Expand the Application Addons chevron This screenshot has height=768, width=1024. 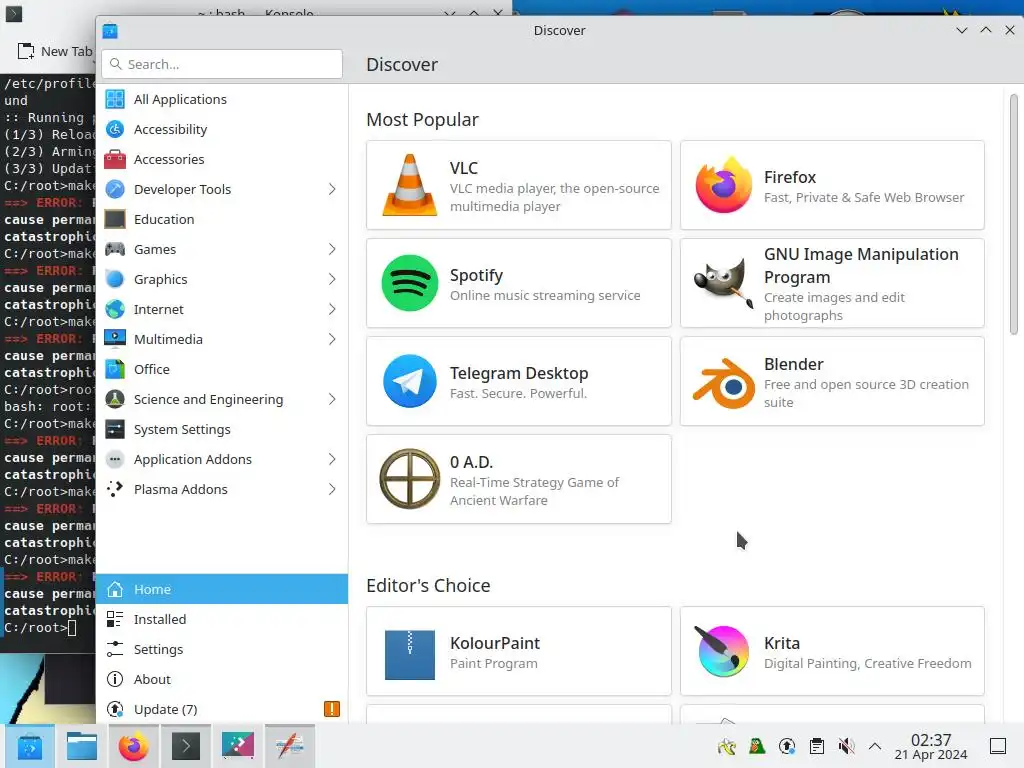pyautogui.click(x=332, y=459)
